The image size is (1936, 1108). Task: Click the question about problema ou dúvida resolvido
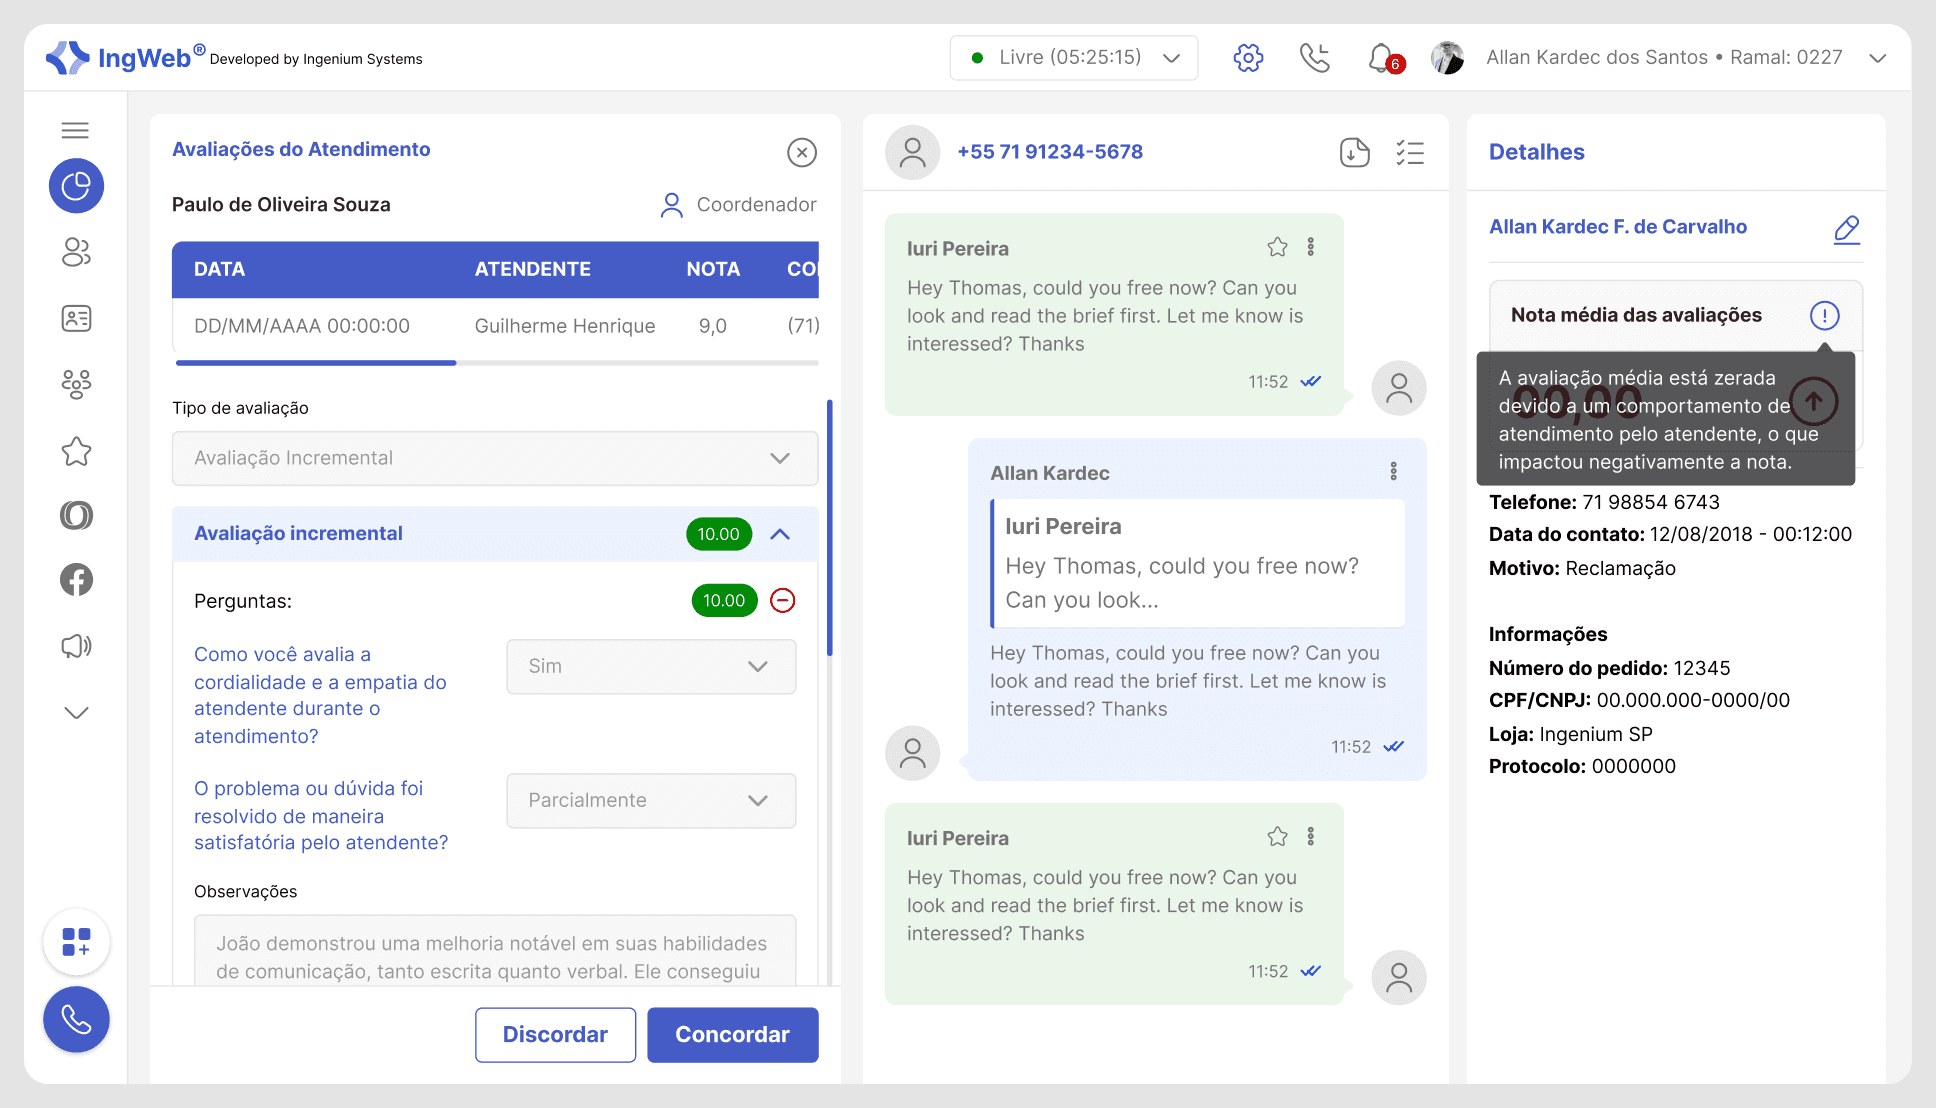point(321,816)
